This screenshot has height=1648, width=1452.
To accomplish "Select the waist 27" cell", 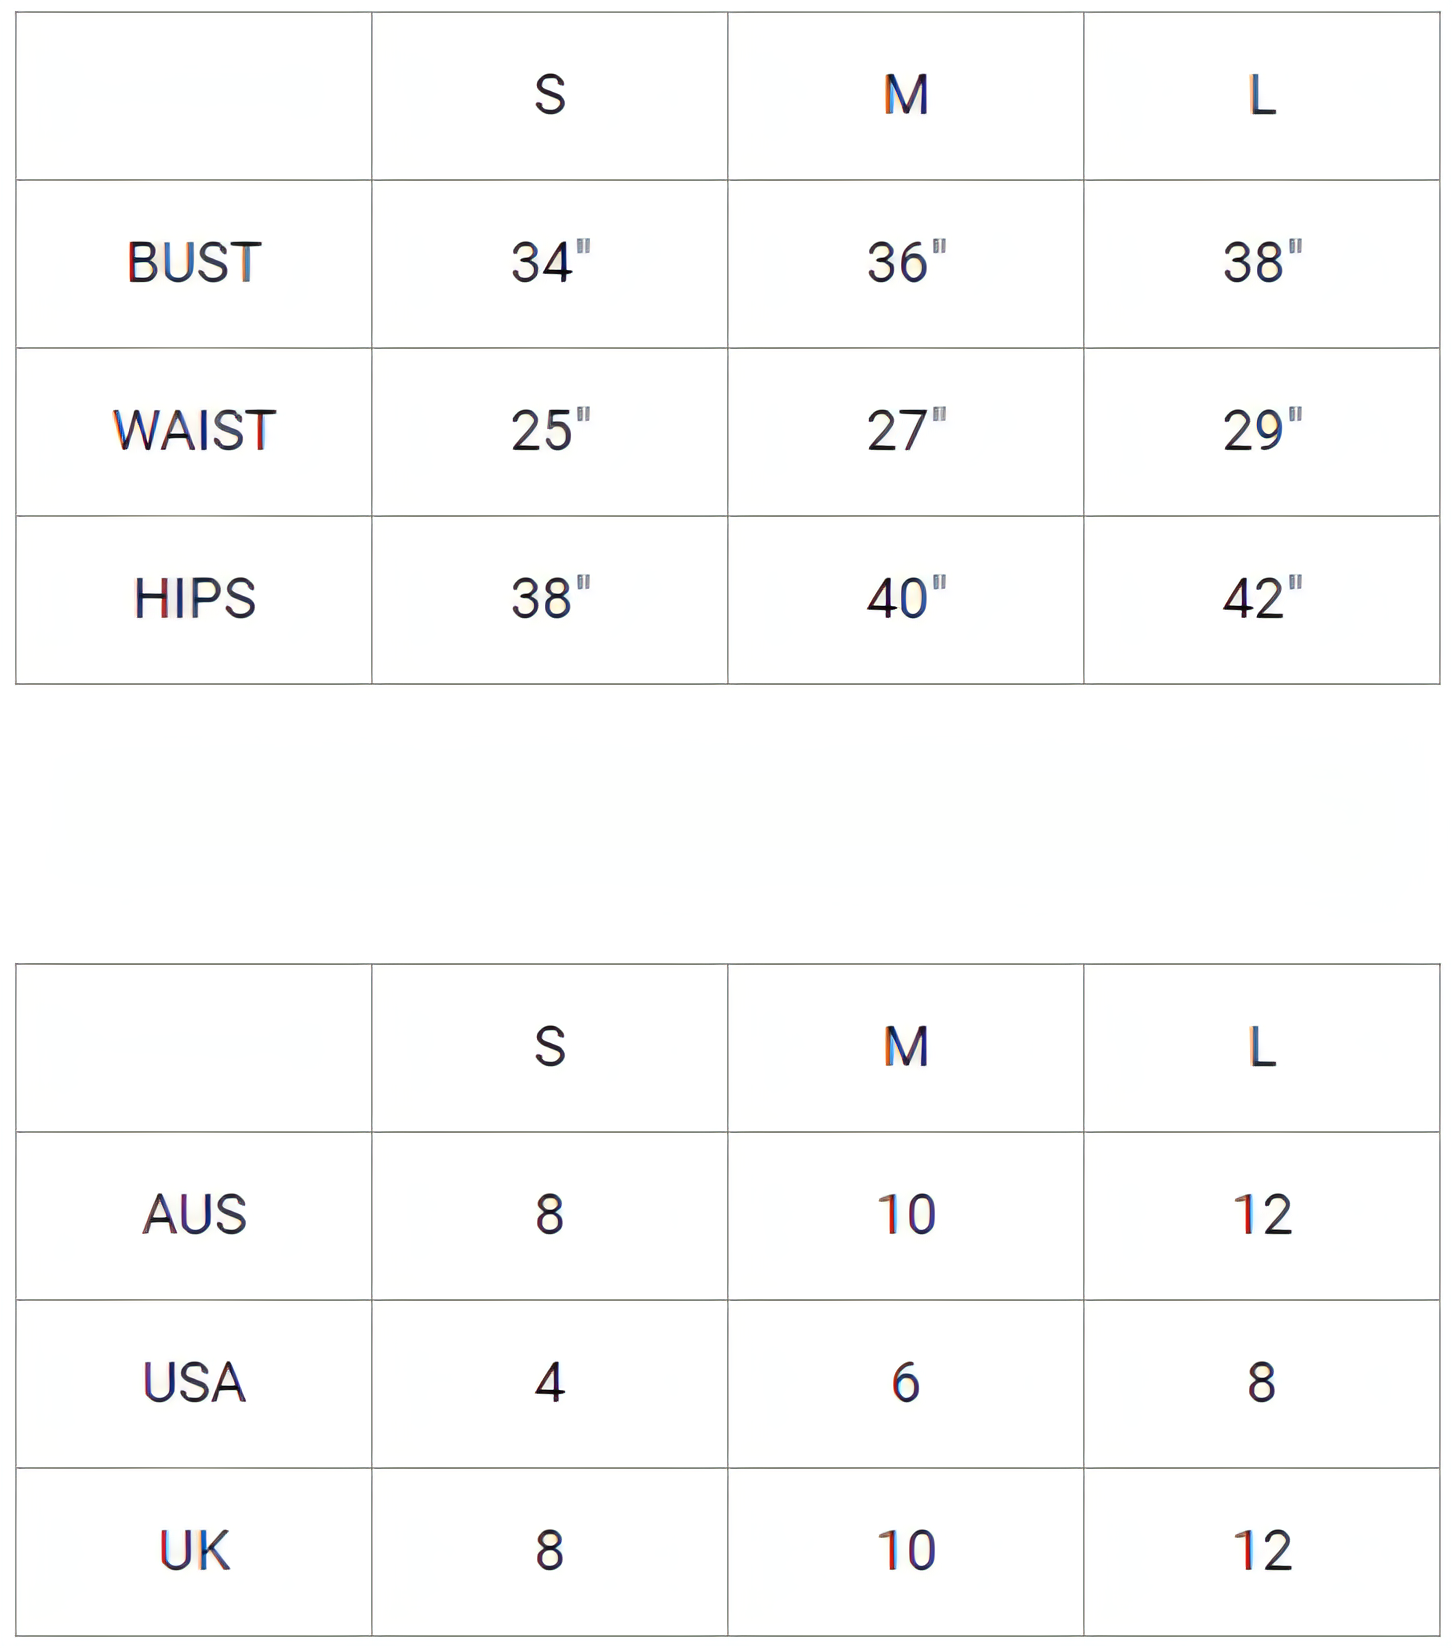I will pos(905,431).
